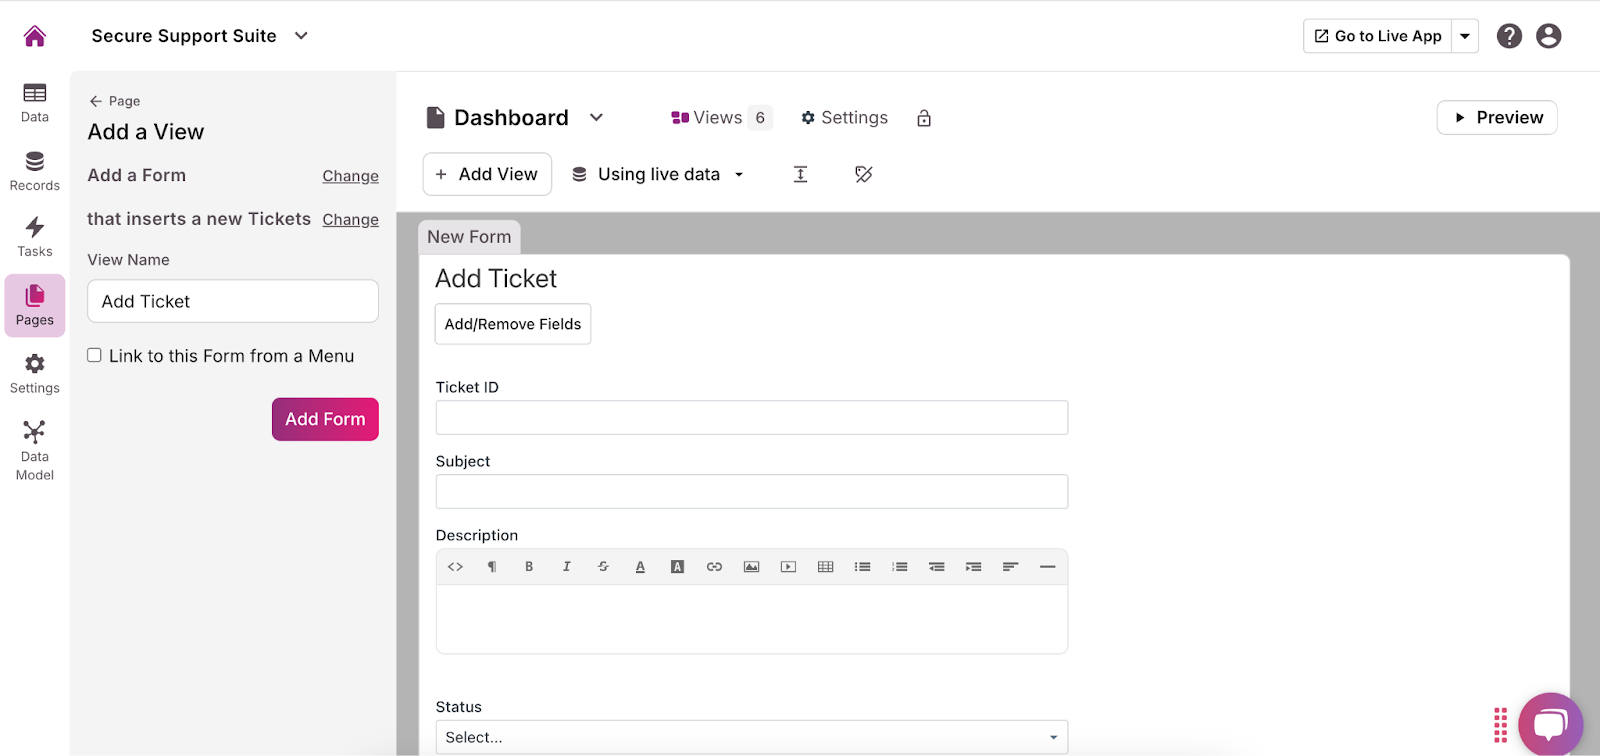Open the help question mark icon
The width and height of the screenshot is (1600, 756).
tap(1509, 36)
